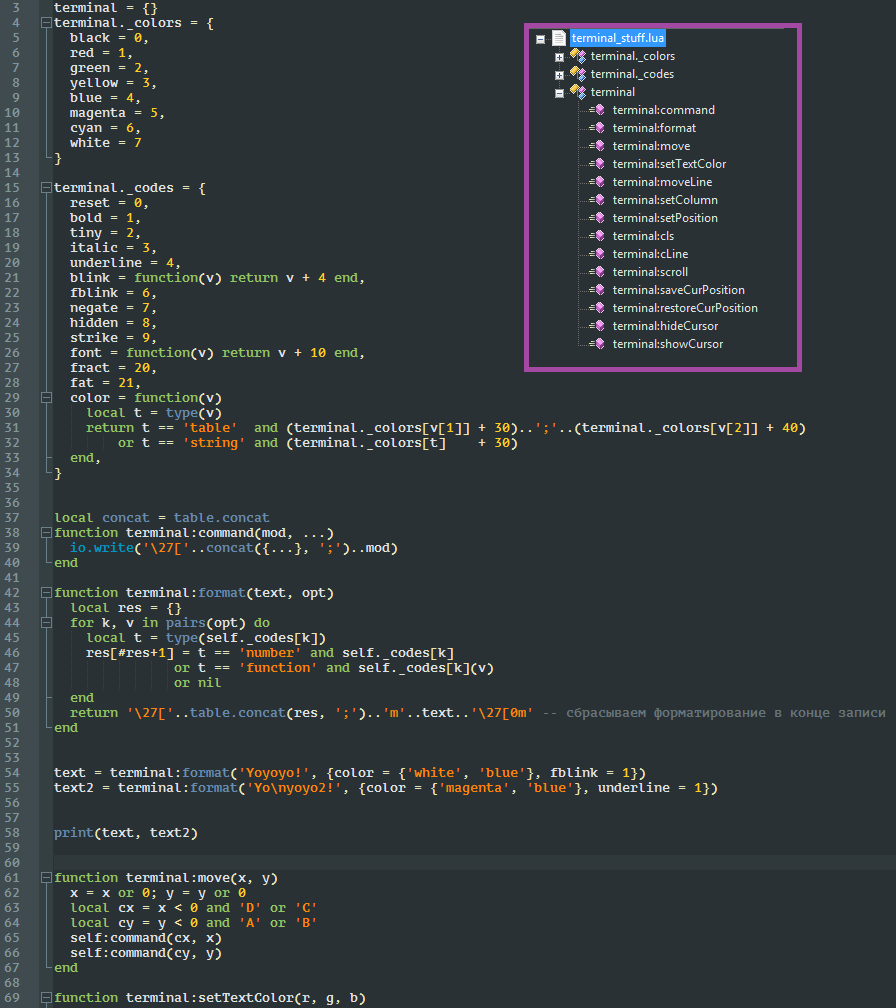Click the function icon beside terminal:setTextColor
896x1008 pixels.
tap(599, 164)
